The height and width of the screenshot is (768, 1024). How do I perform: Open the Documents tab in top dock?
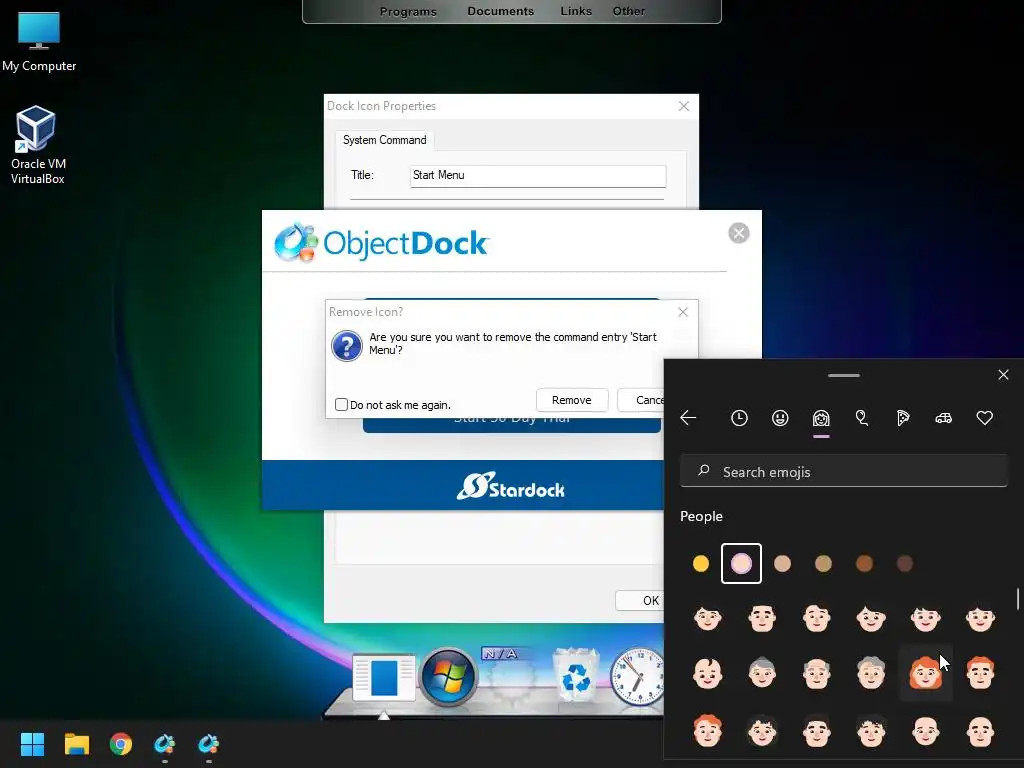pyautogui.click(x=501, y=12)
